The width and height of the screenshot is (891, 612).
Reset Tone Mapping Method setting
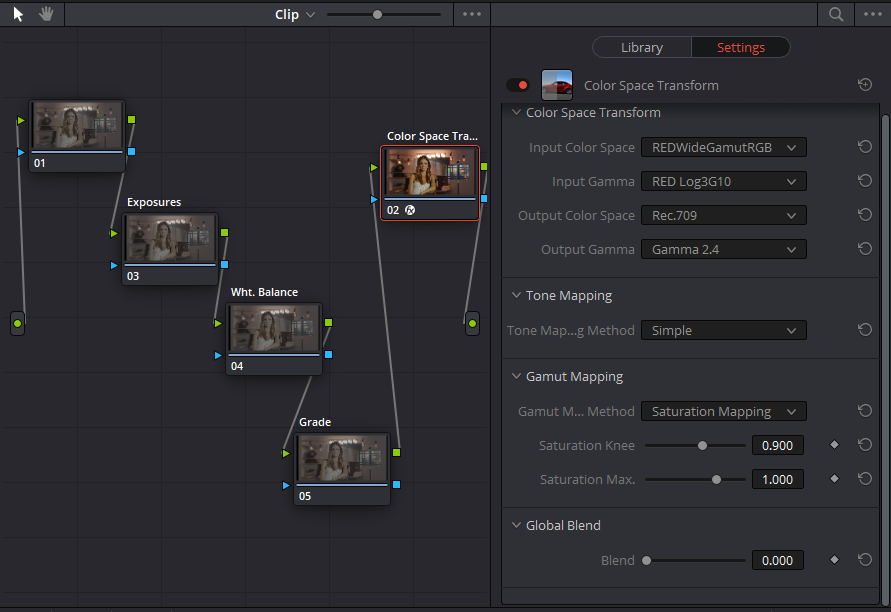(865, 330)
